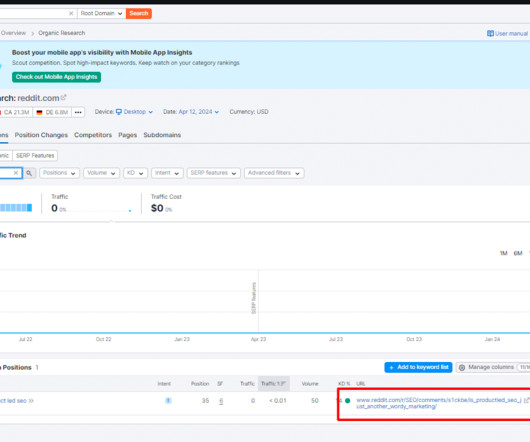The height and width of the screenshot is (442, 530).
Task: Sort table by Volume column
Action: (x=310, y=384)
